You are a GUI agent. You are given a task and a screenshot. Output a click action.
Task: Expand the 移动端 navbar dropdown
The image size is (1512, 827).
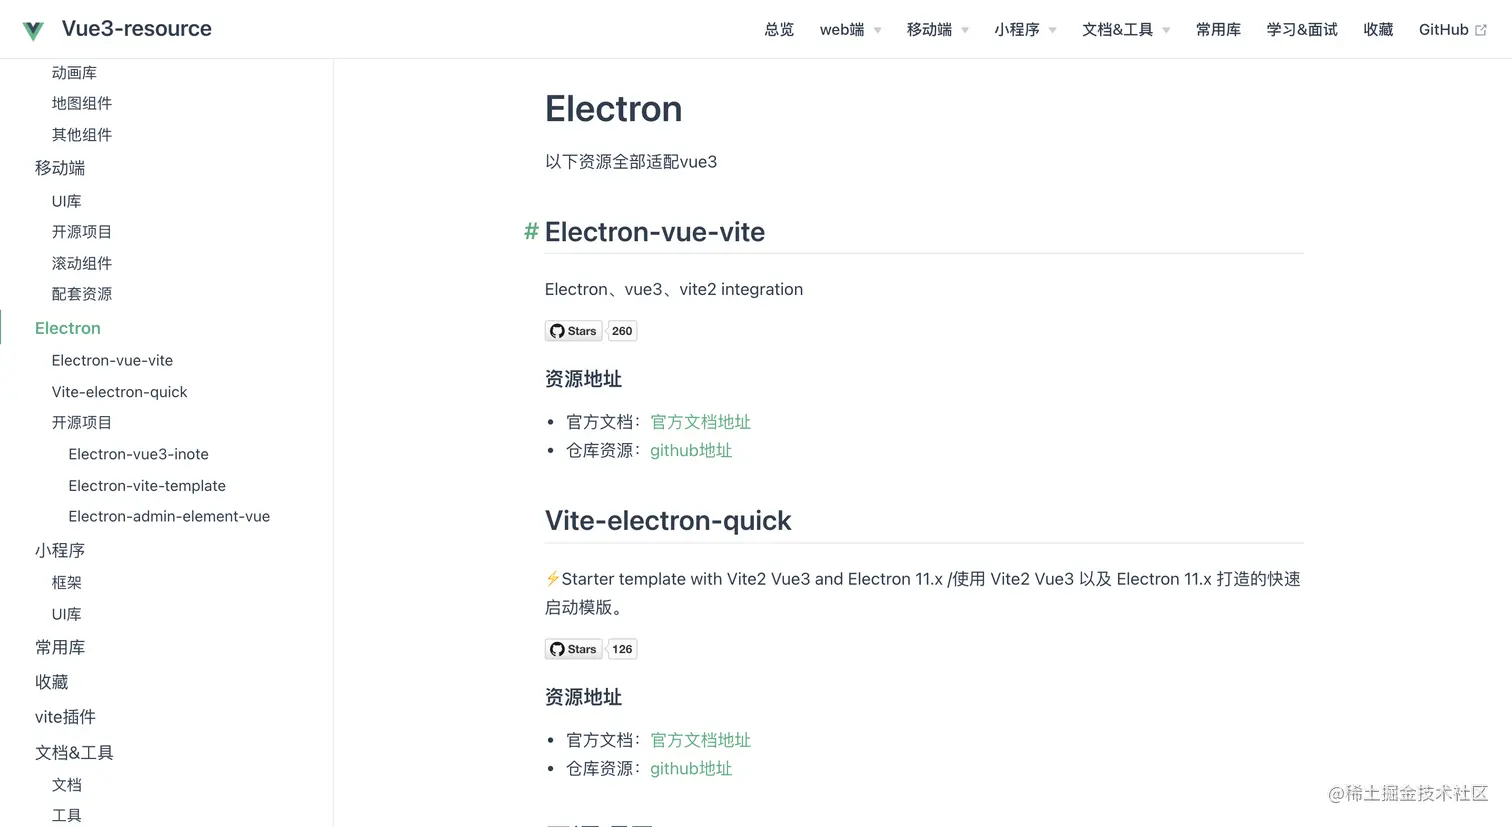click(937, 30)
